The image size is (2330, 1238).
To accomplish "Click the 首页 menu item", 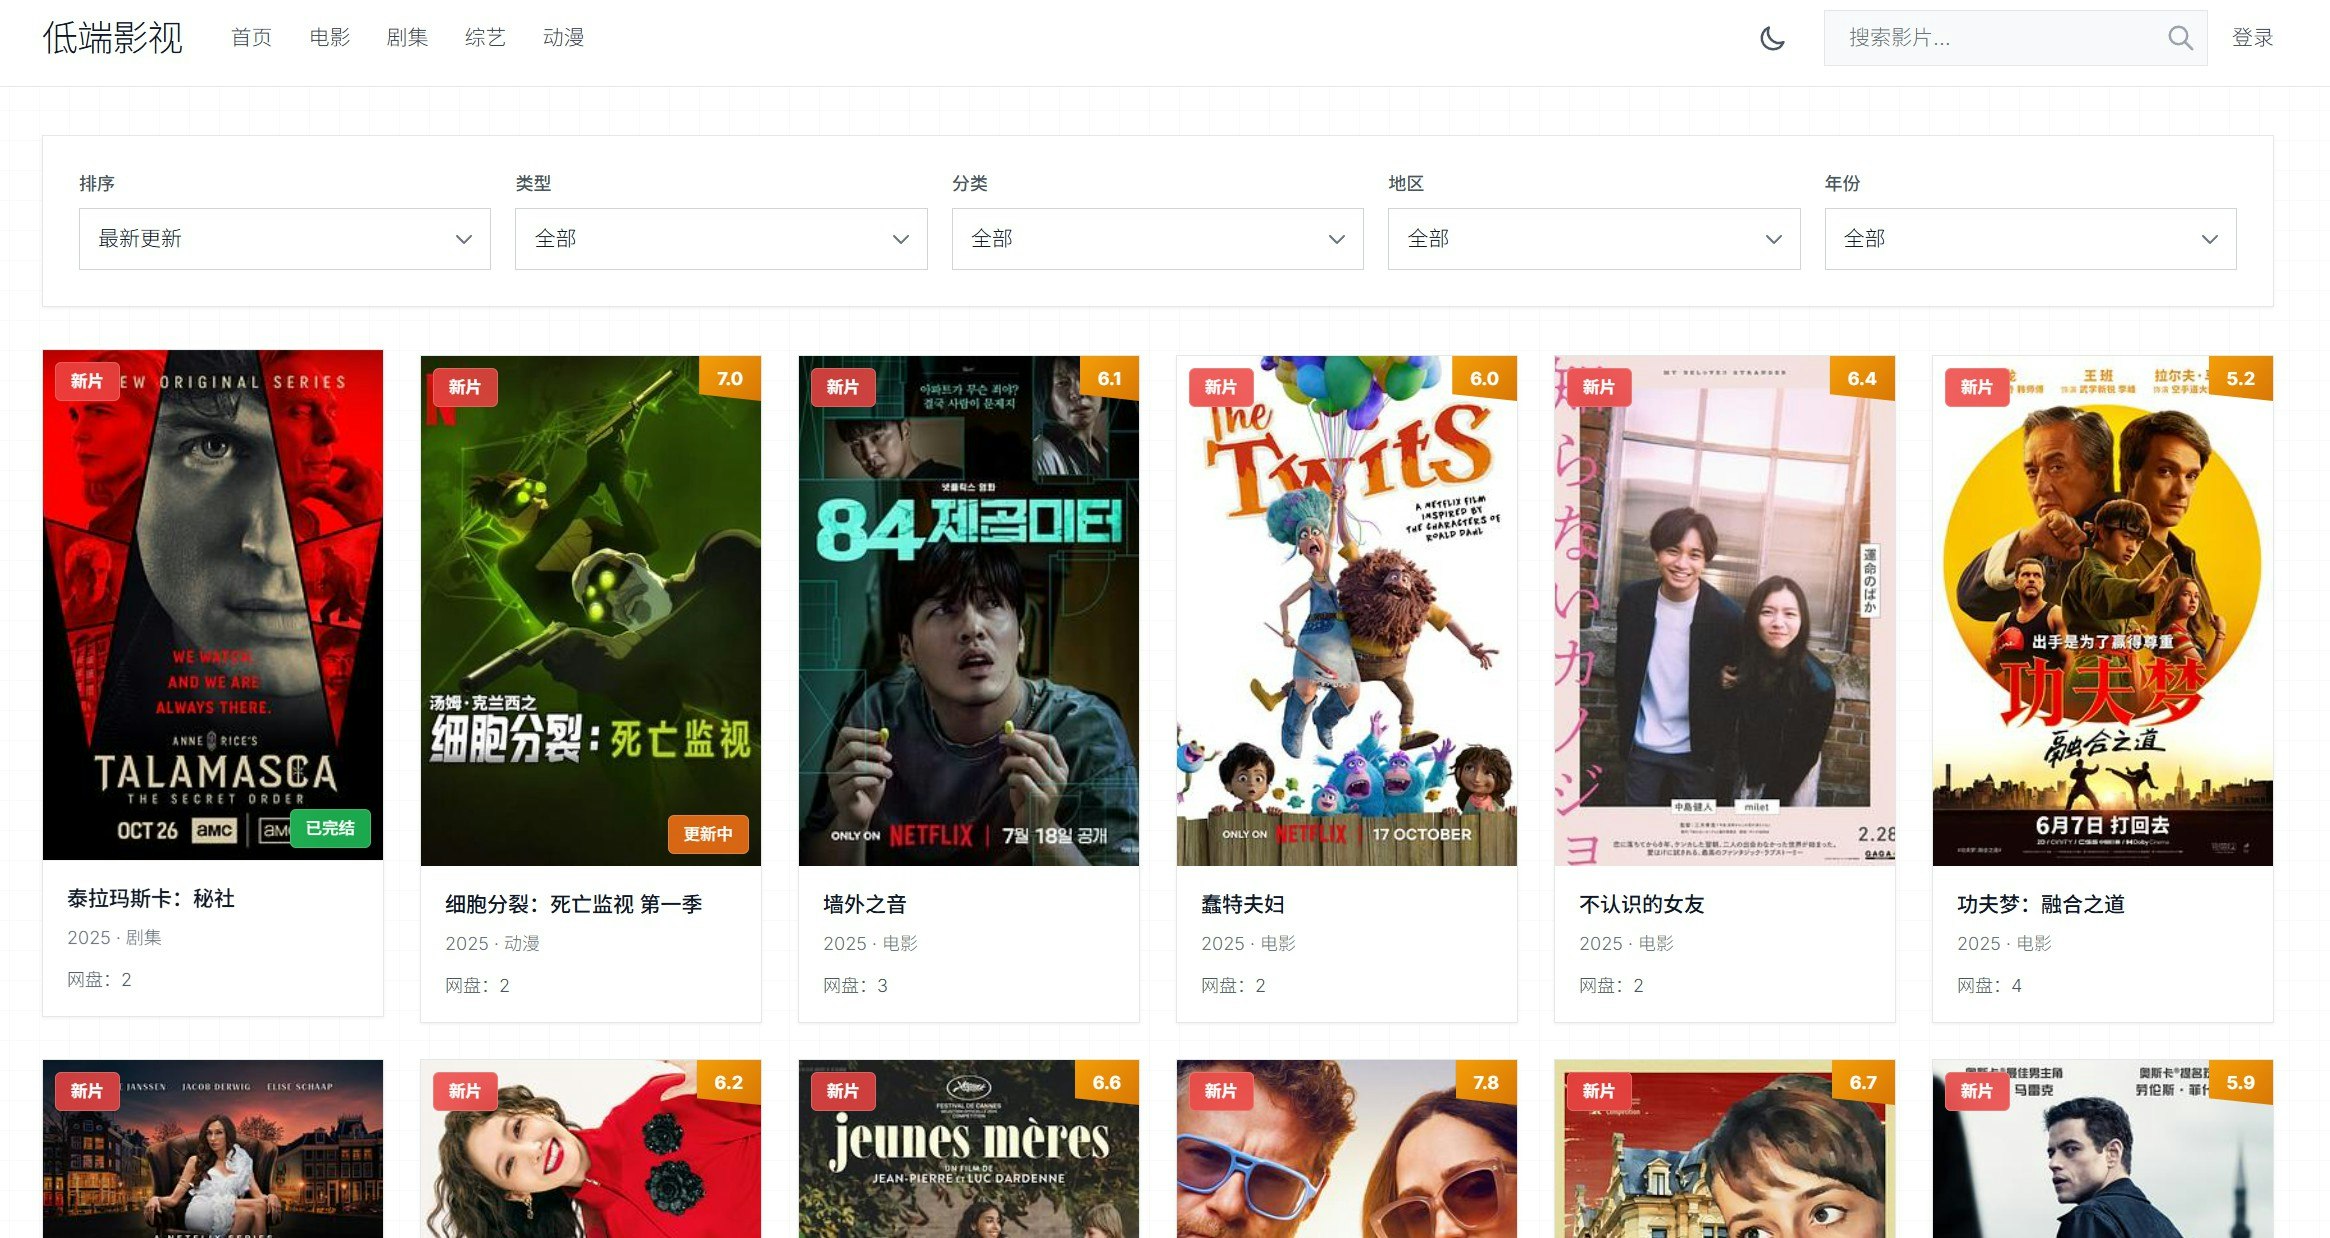I will (253, 37).
